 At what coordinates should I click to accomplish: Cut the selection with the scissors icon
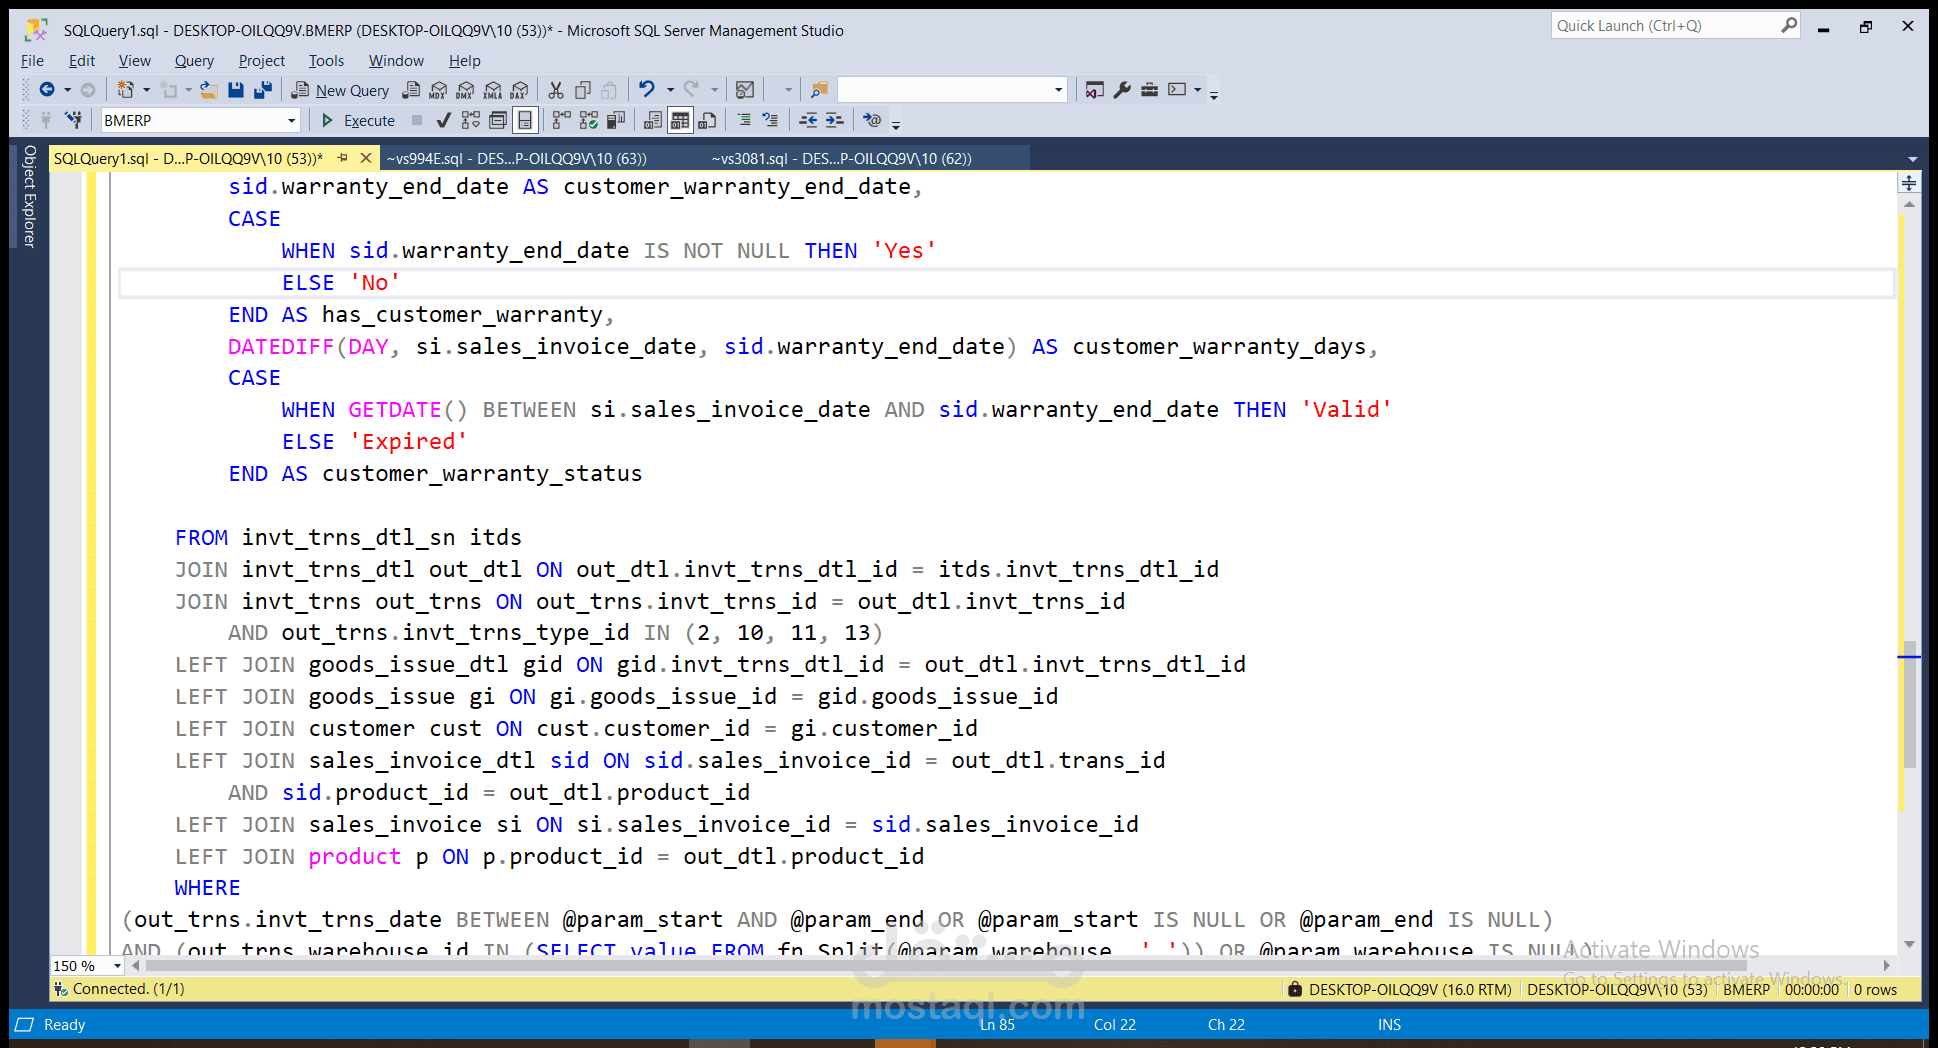click(x=556, y=90)
